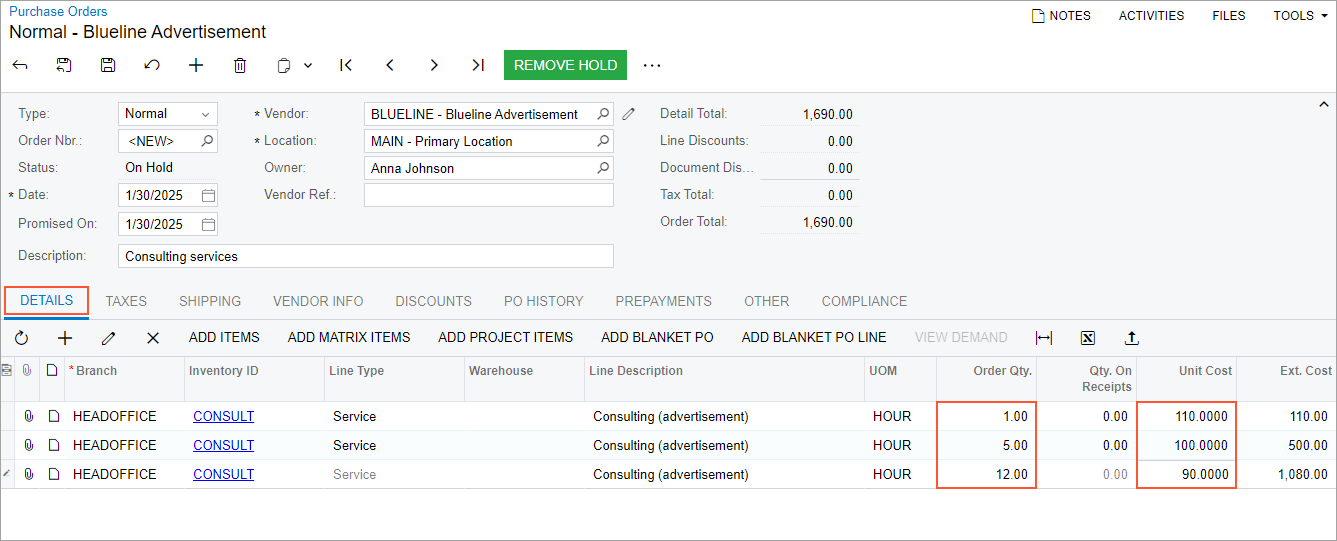Viewport: 1337px width, 541px height.
Task: Switch to the Taxes tab
Action: coord(126,301)
